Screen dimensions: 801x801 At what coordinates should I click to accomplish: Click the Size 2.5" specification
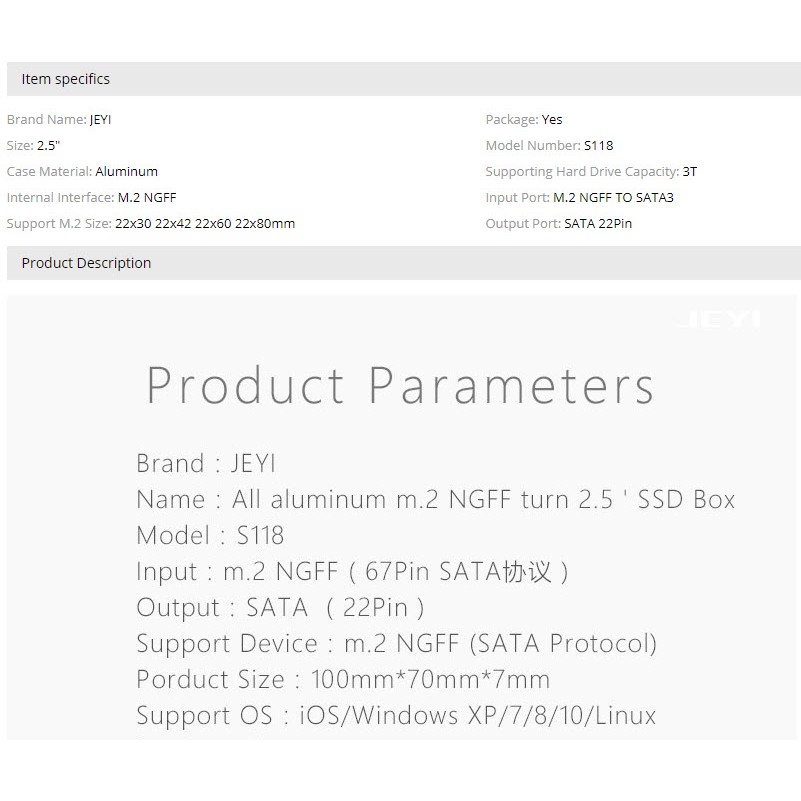[x=49, y=146]
